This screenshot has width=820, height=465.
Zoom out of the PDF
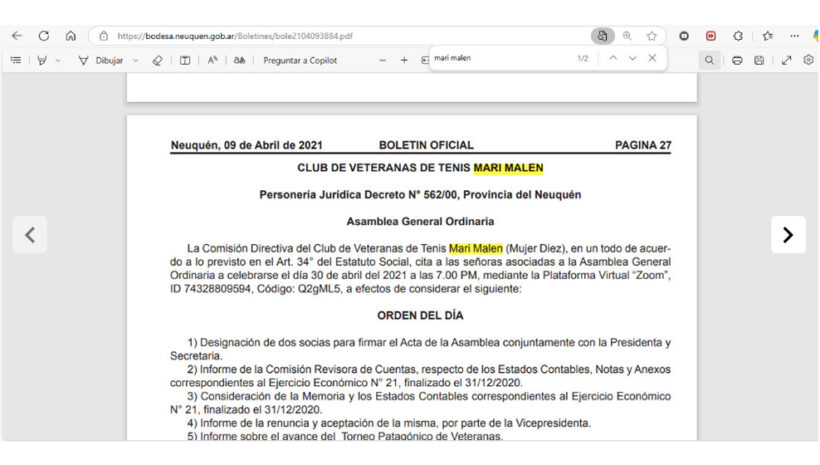click(x=382, y=60)
